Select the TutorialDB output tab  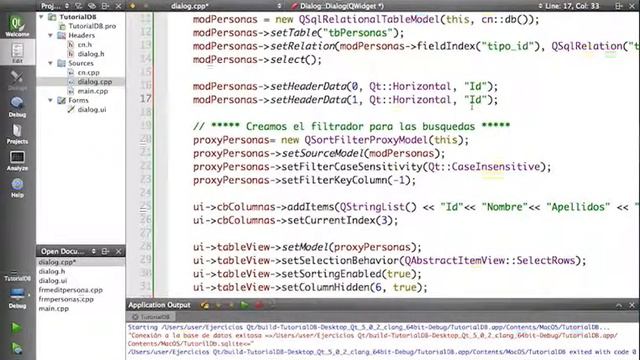point(151,316)
